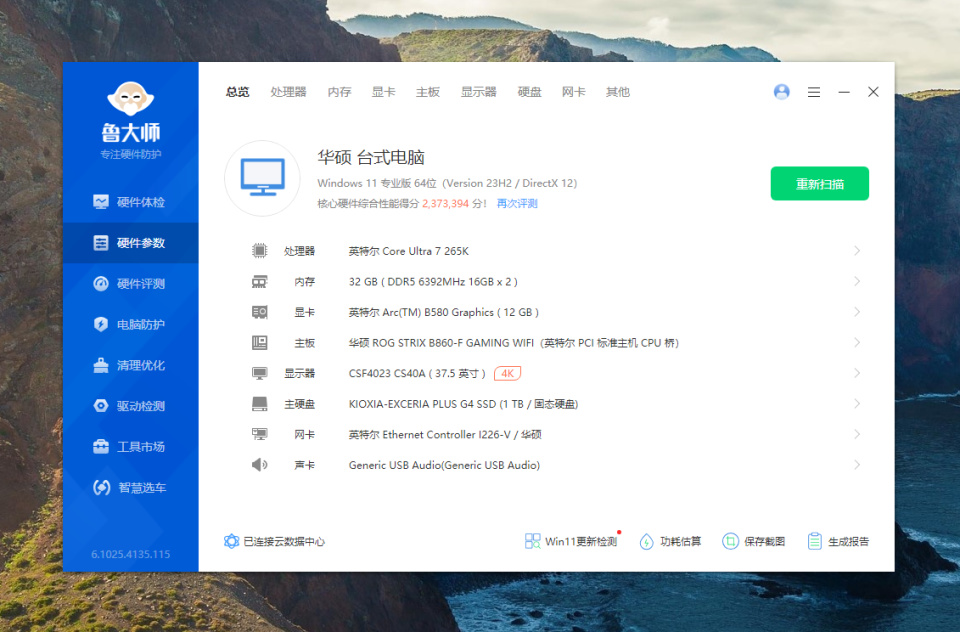Click the 声卡 speaker icon
This screenshot has width=960, height=632.
(260, 465)
